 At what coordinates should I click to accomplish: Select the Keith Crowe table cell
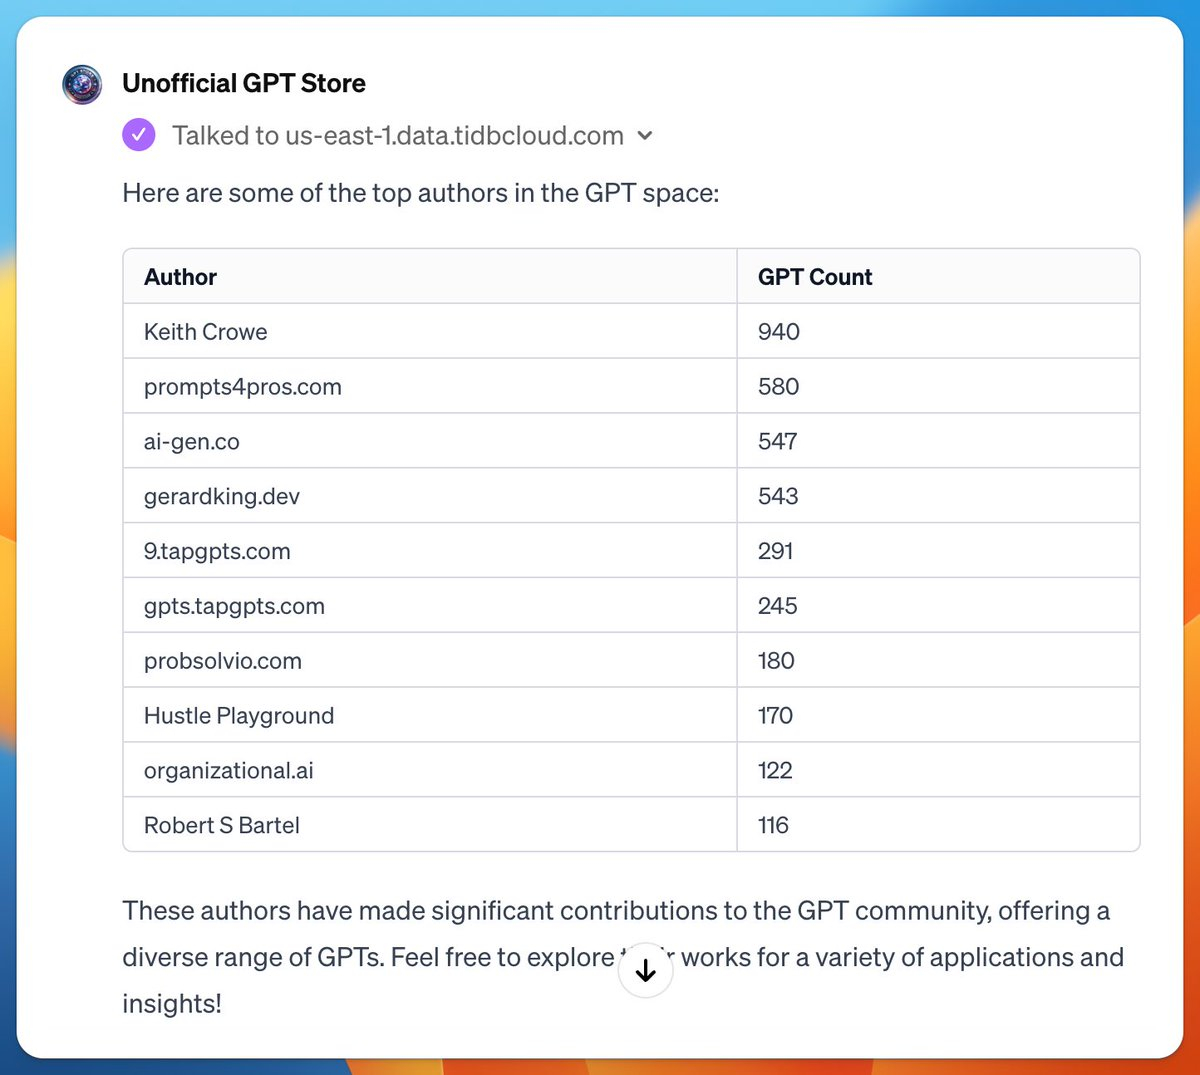point(430,331)
